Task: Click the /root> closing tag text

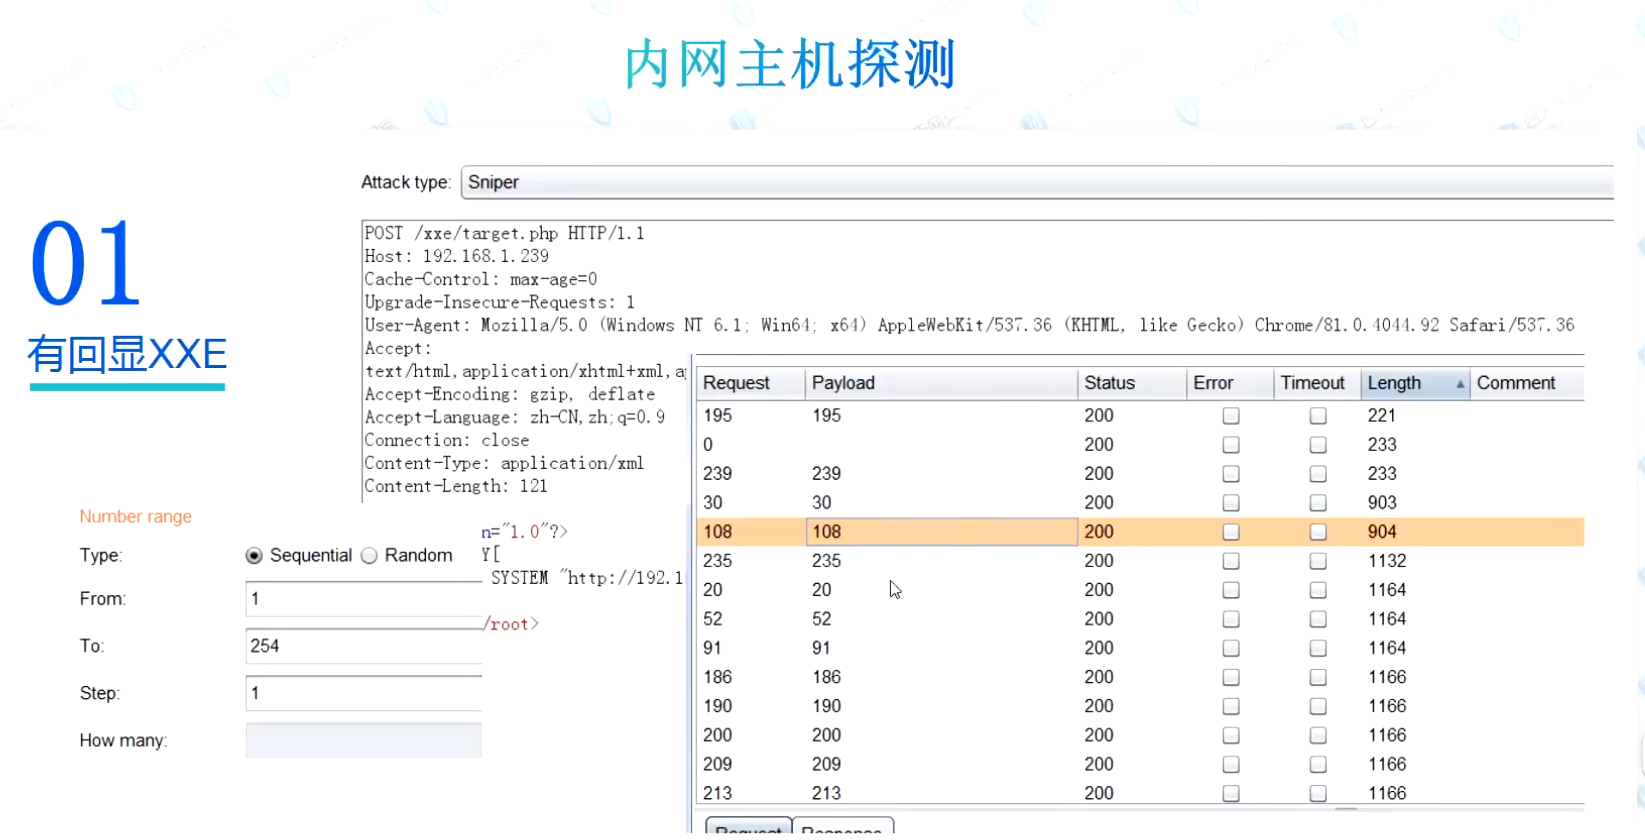Action: [512, 624]
